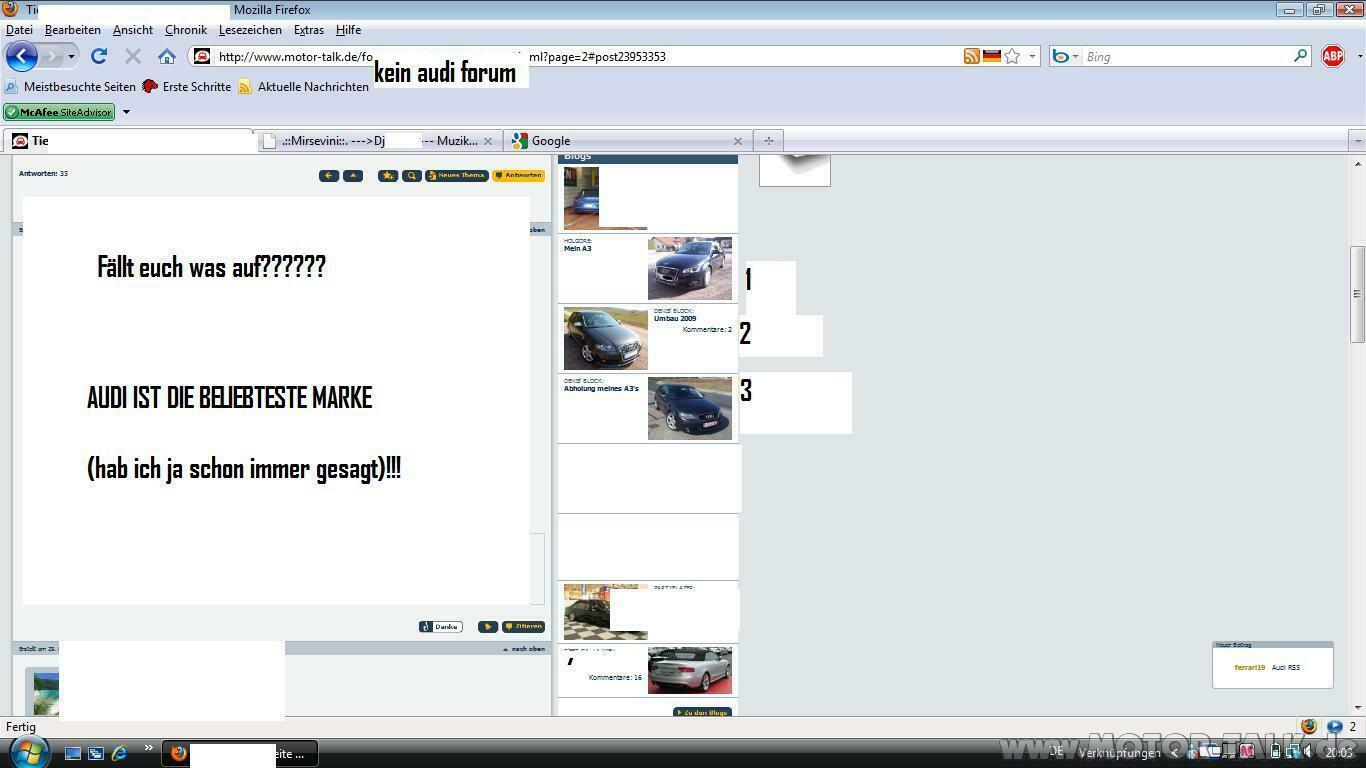Open Adblock Plus ABP icon
The image size is (1366, 768).
point(1333,56)
